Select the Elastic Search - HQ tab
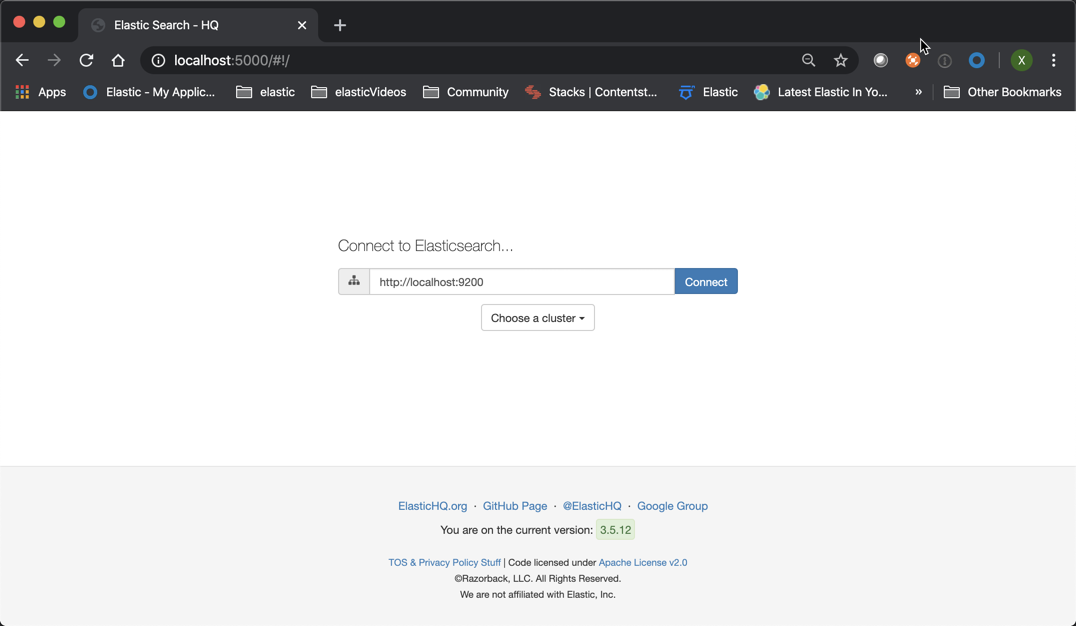Screen dimensions: 1076x626 (198, 25)
